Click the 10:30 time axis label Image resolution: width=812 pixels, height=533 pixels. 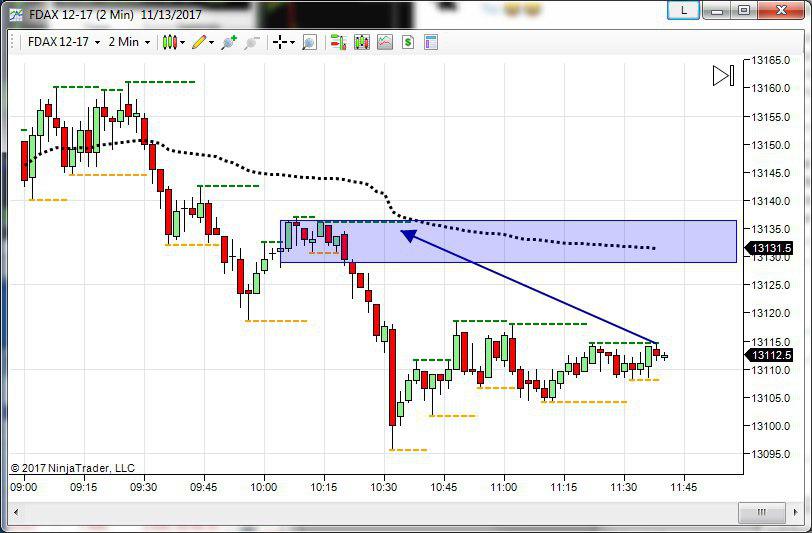[384, 487]
